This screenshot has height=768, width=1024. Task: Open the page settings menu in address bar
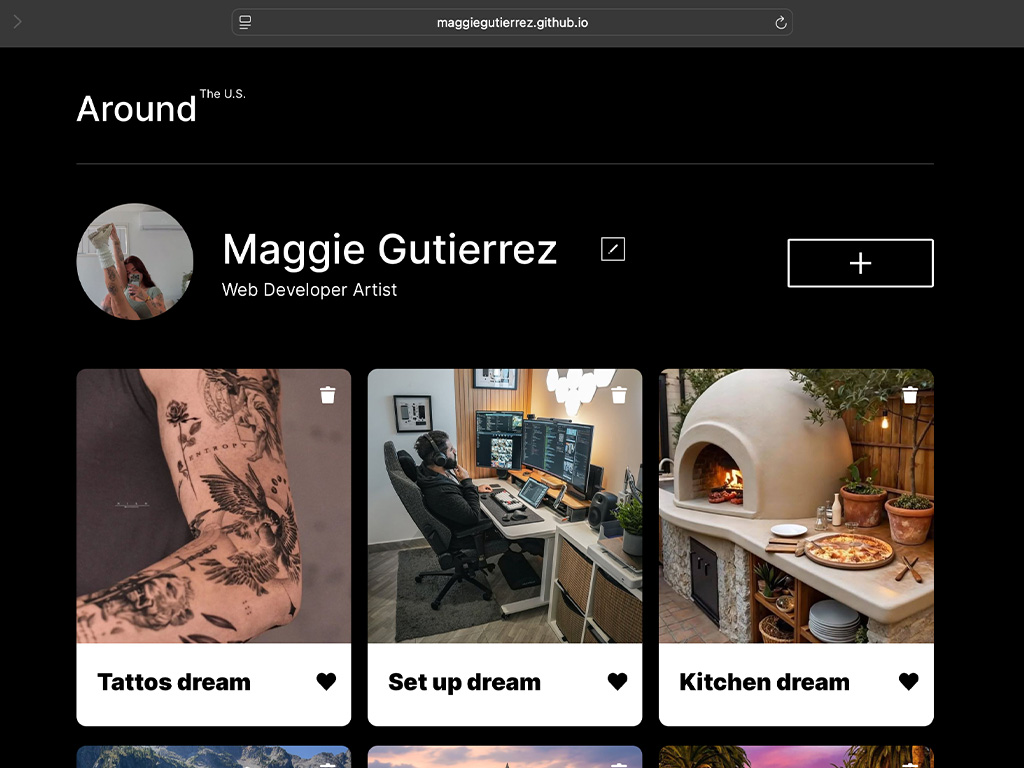click(245, 23)
